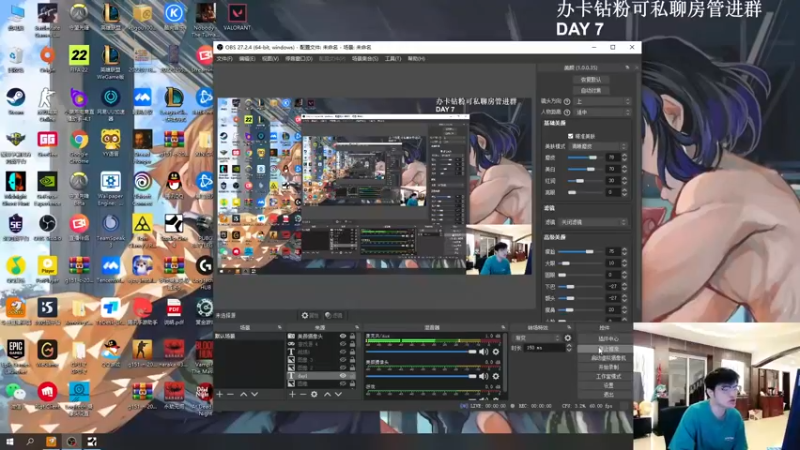Add a new source with the plus icon
The height and width of the screenshot is (450, 800).
tap(292, 394)
